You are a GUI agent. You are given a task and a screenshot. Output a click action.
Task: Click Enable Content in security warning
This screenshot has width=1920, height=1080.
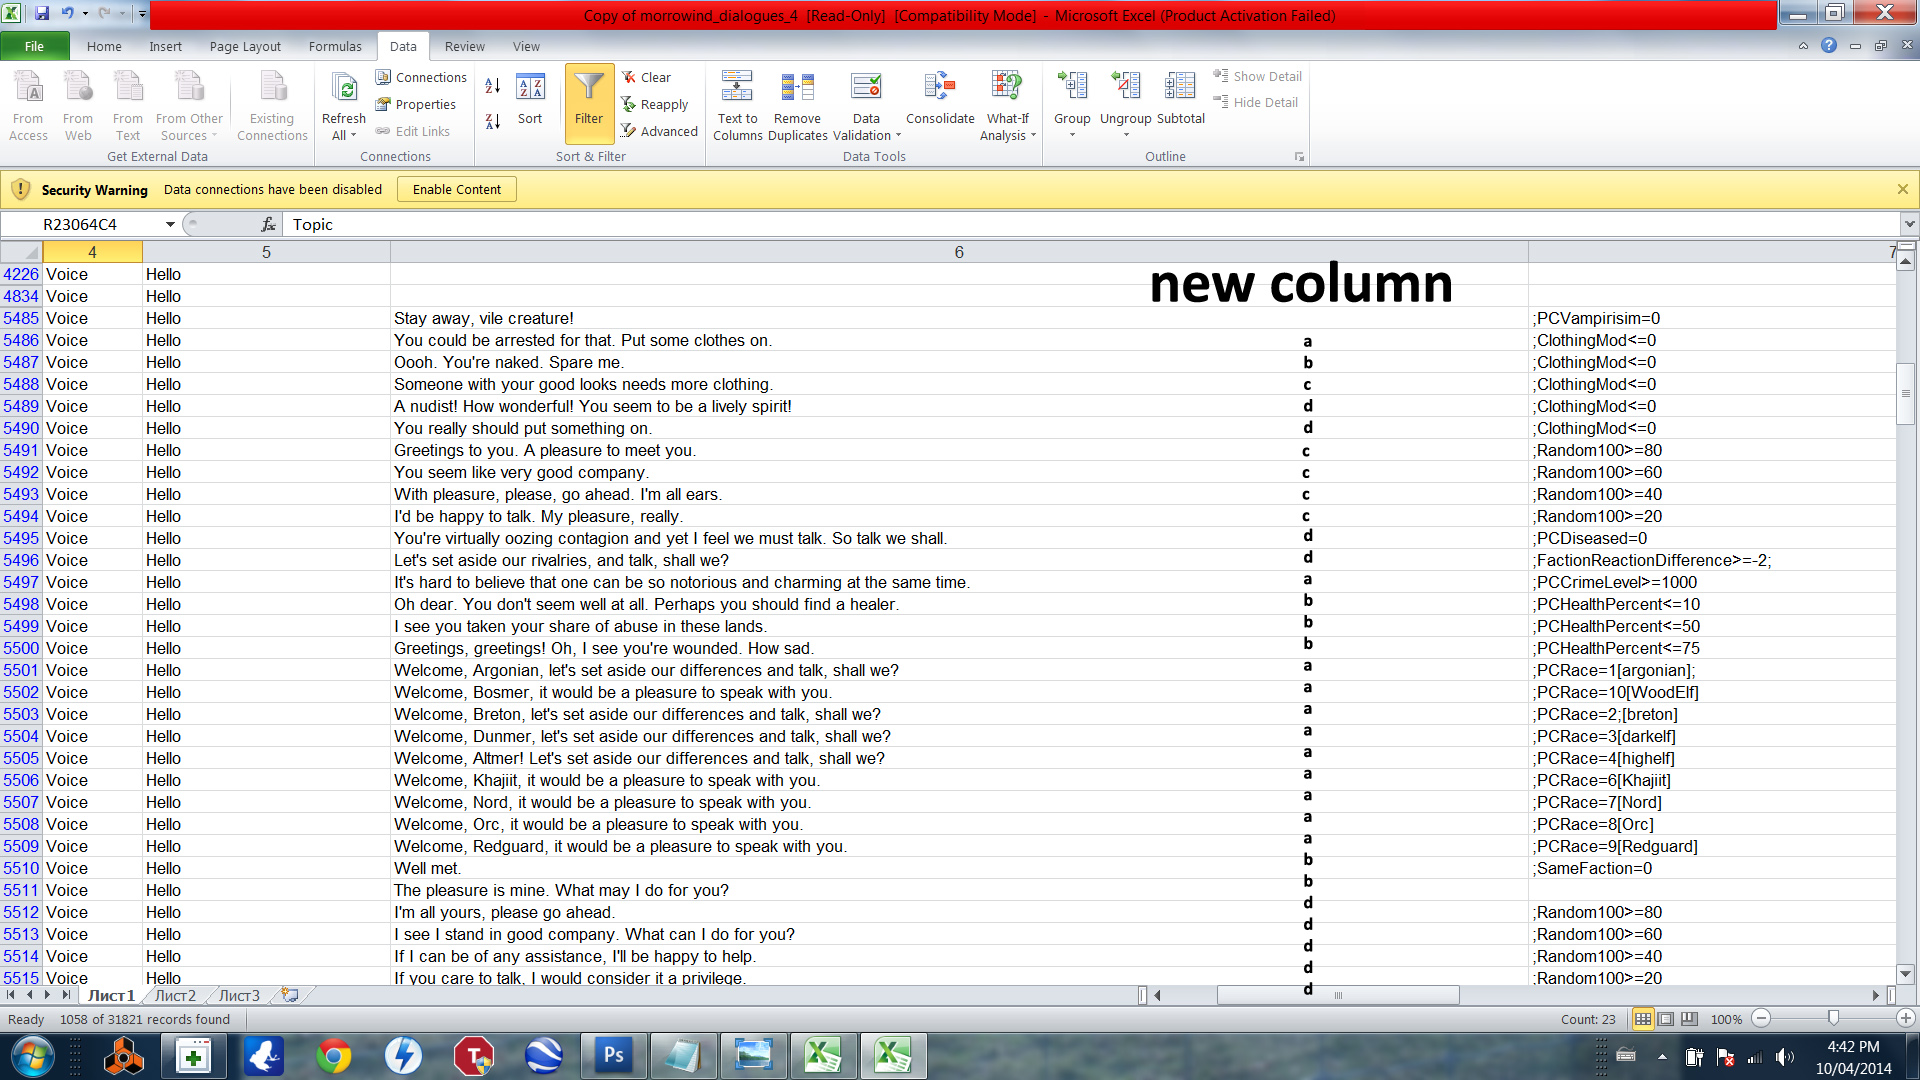(457, 189)
